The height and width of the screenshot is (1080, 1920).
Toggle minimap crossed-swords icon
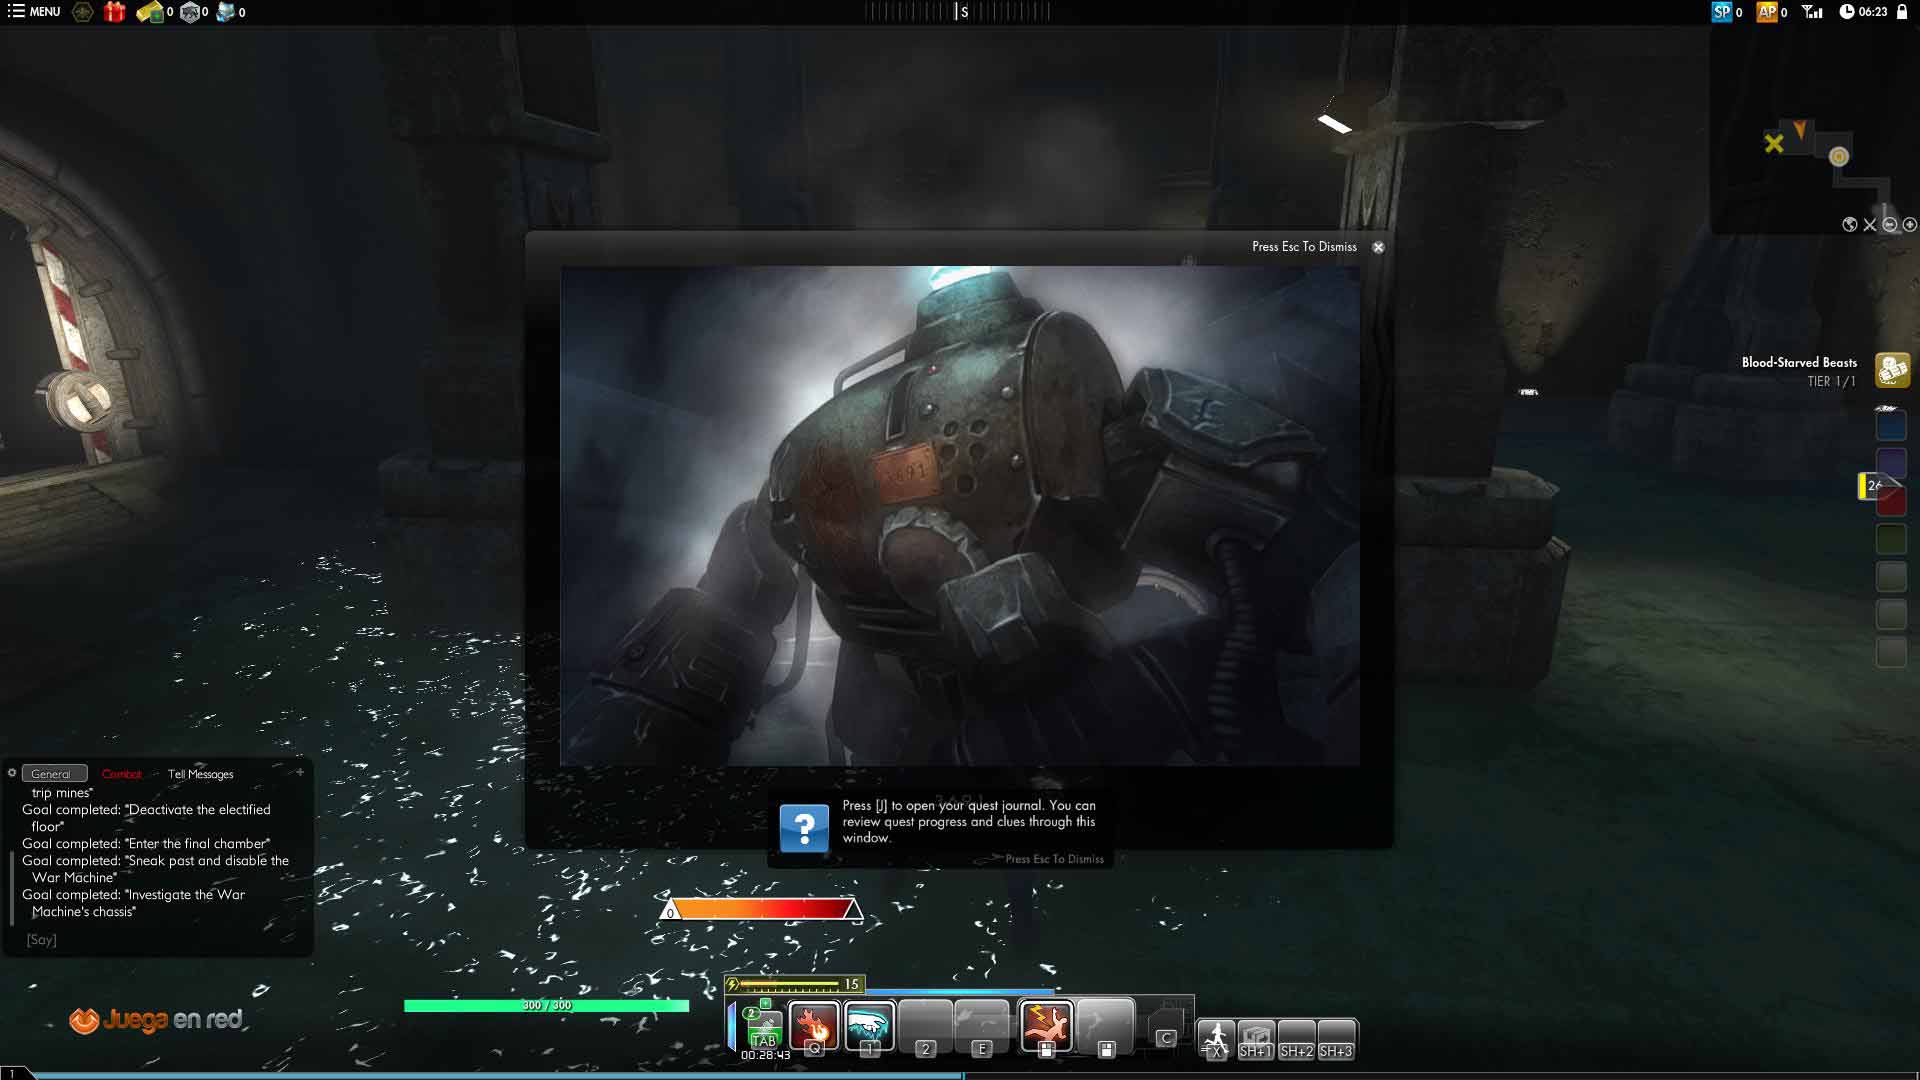[1869, 225]
